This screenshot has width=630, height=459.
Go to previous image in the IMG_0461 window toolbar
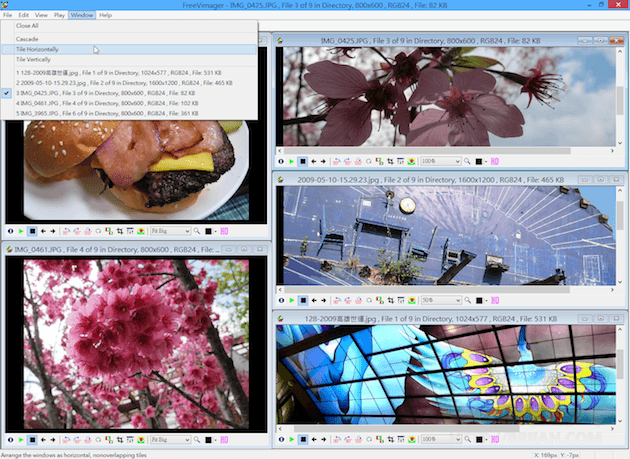[x=44, y=439]
